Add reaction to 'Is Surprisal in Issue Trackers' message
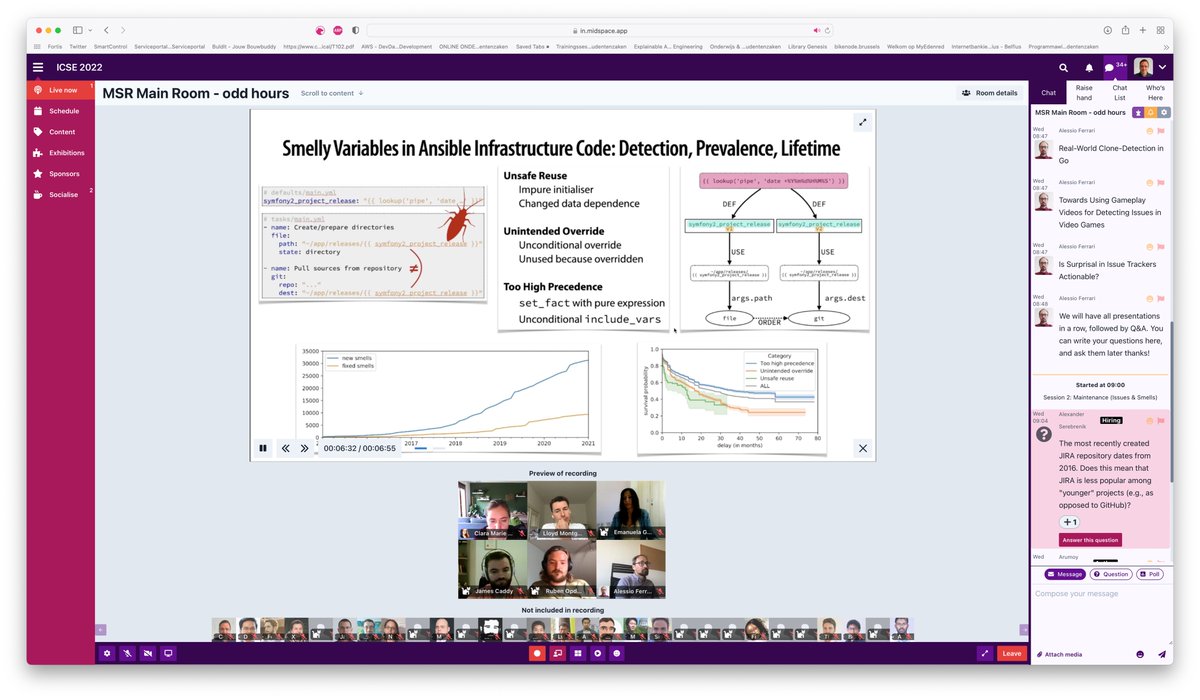1200x700 pixels. click(x=1150, y=246)
